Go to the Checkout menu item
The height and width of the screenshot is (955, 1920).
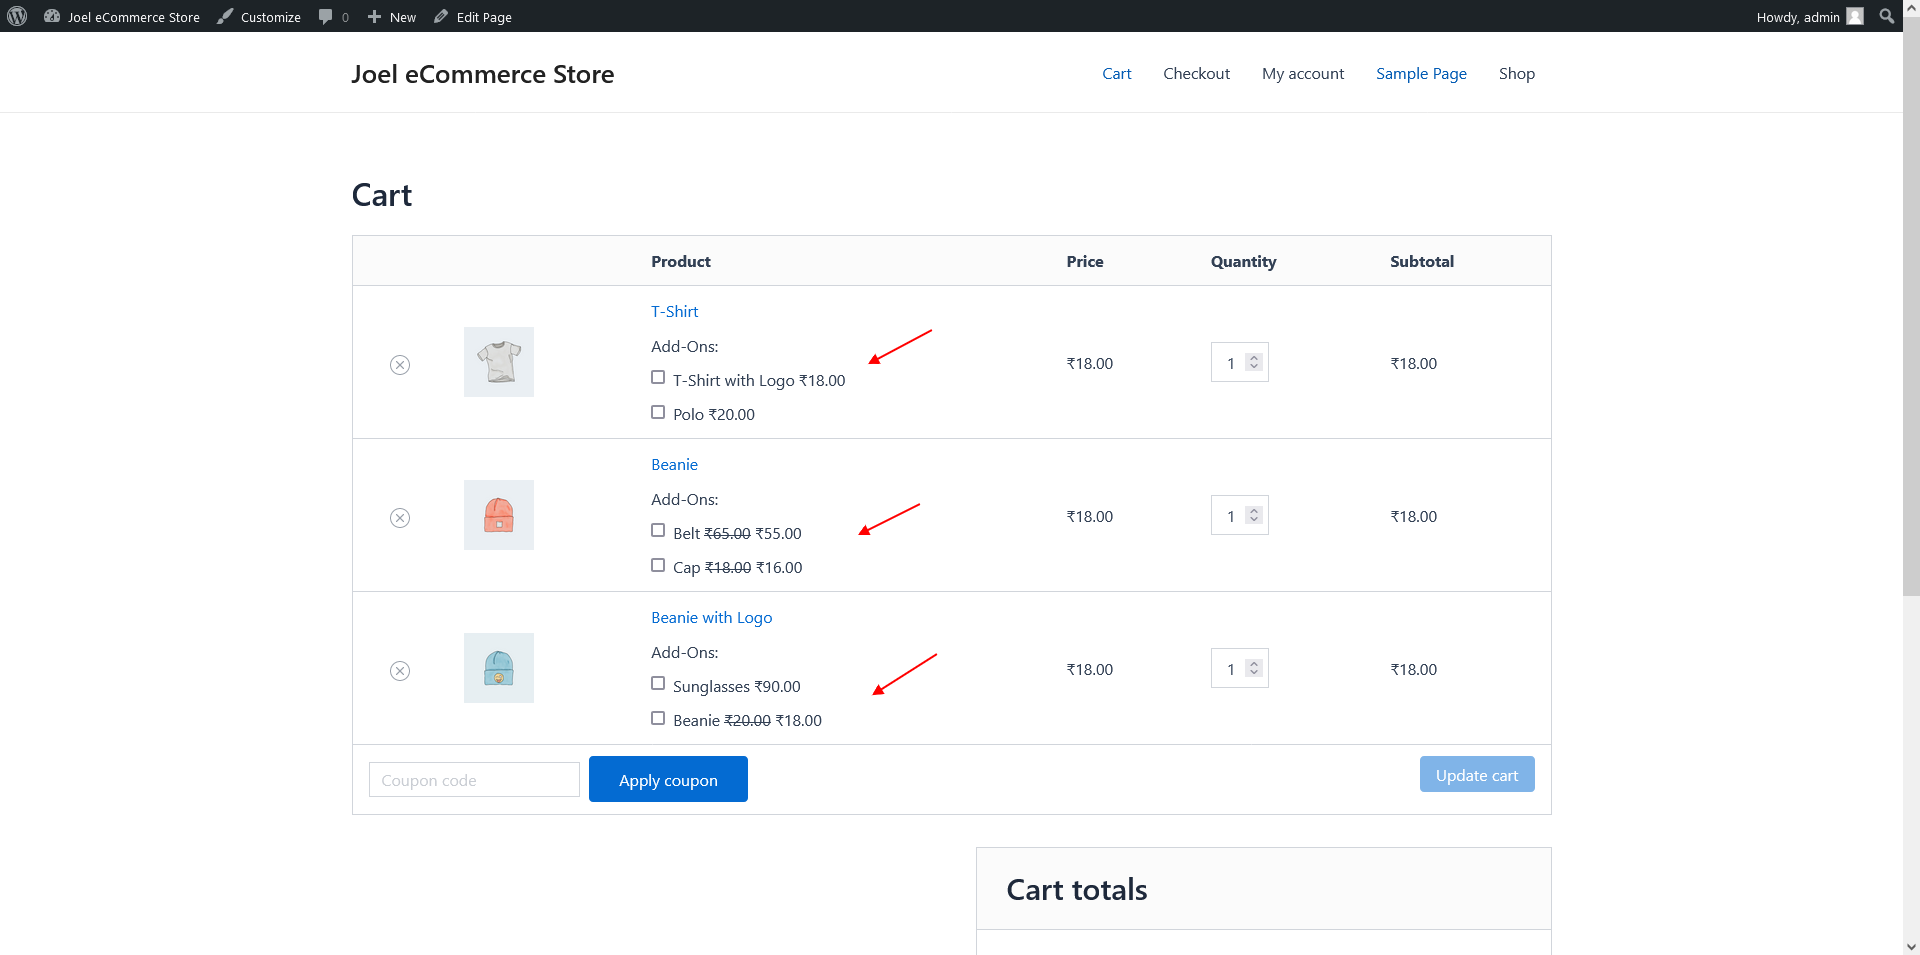pos(1196,74)
